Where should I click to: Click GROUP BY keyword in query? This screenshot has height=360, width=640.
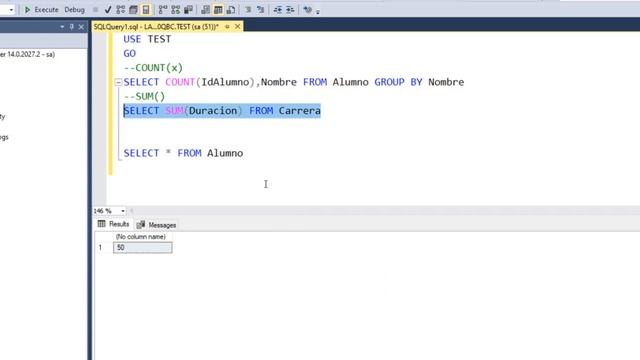click(x=398, y=82)
